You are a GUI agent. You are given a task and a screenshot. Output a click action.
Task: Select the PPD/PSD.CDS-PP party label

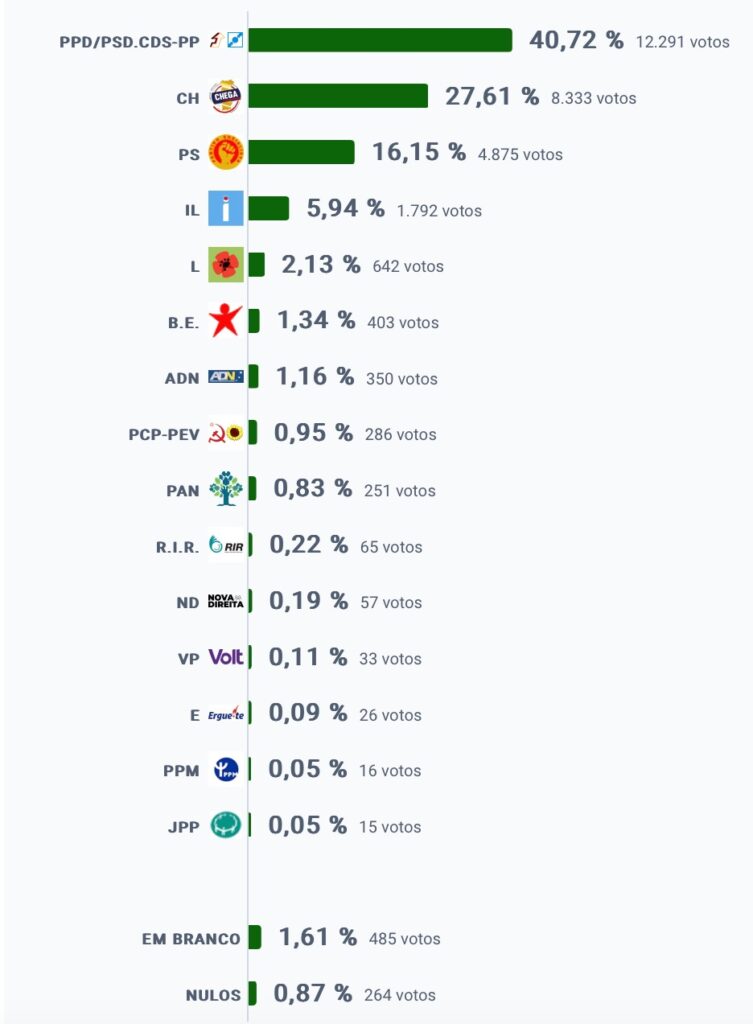click(129, 42)
